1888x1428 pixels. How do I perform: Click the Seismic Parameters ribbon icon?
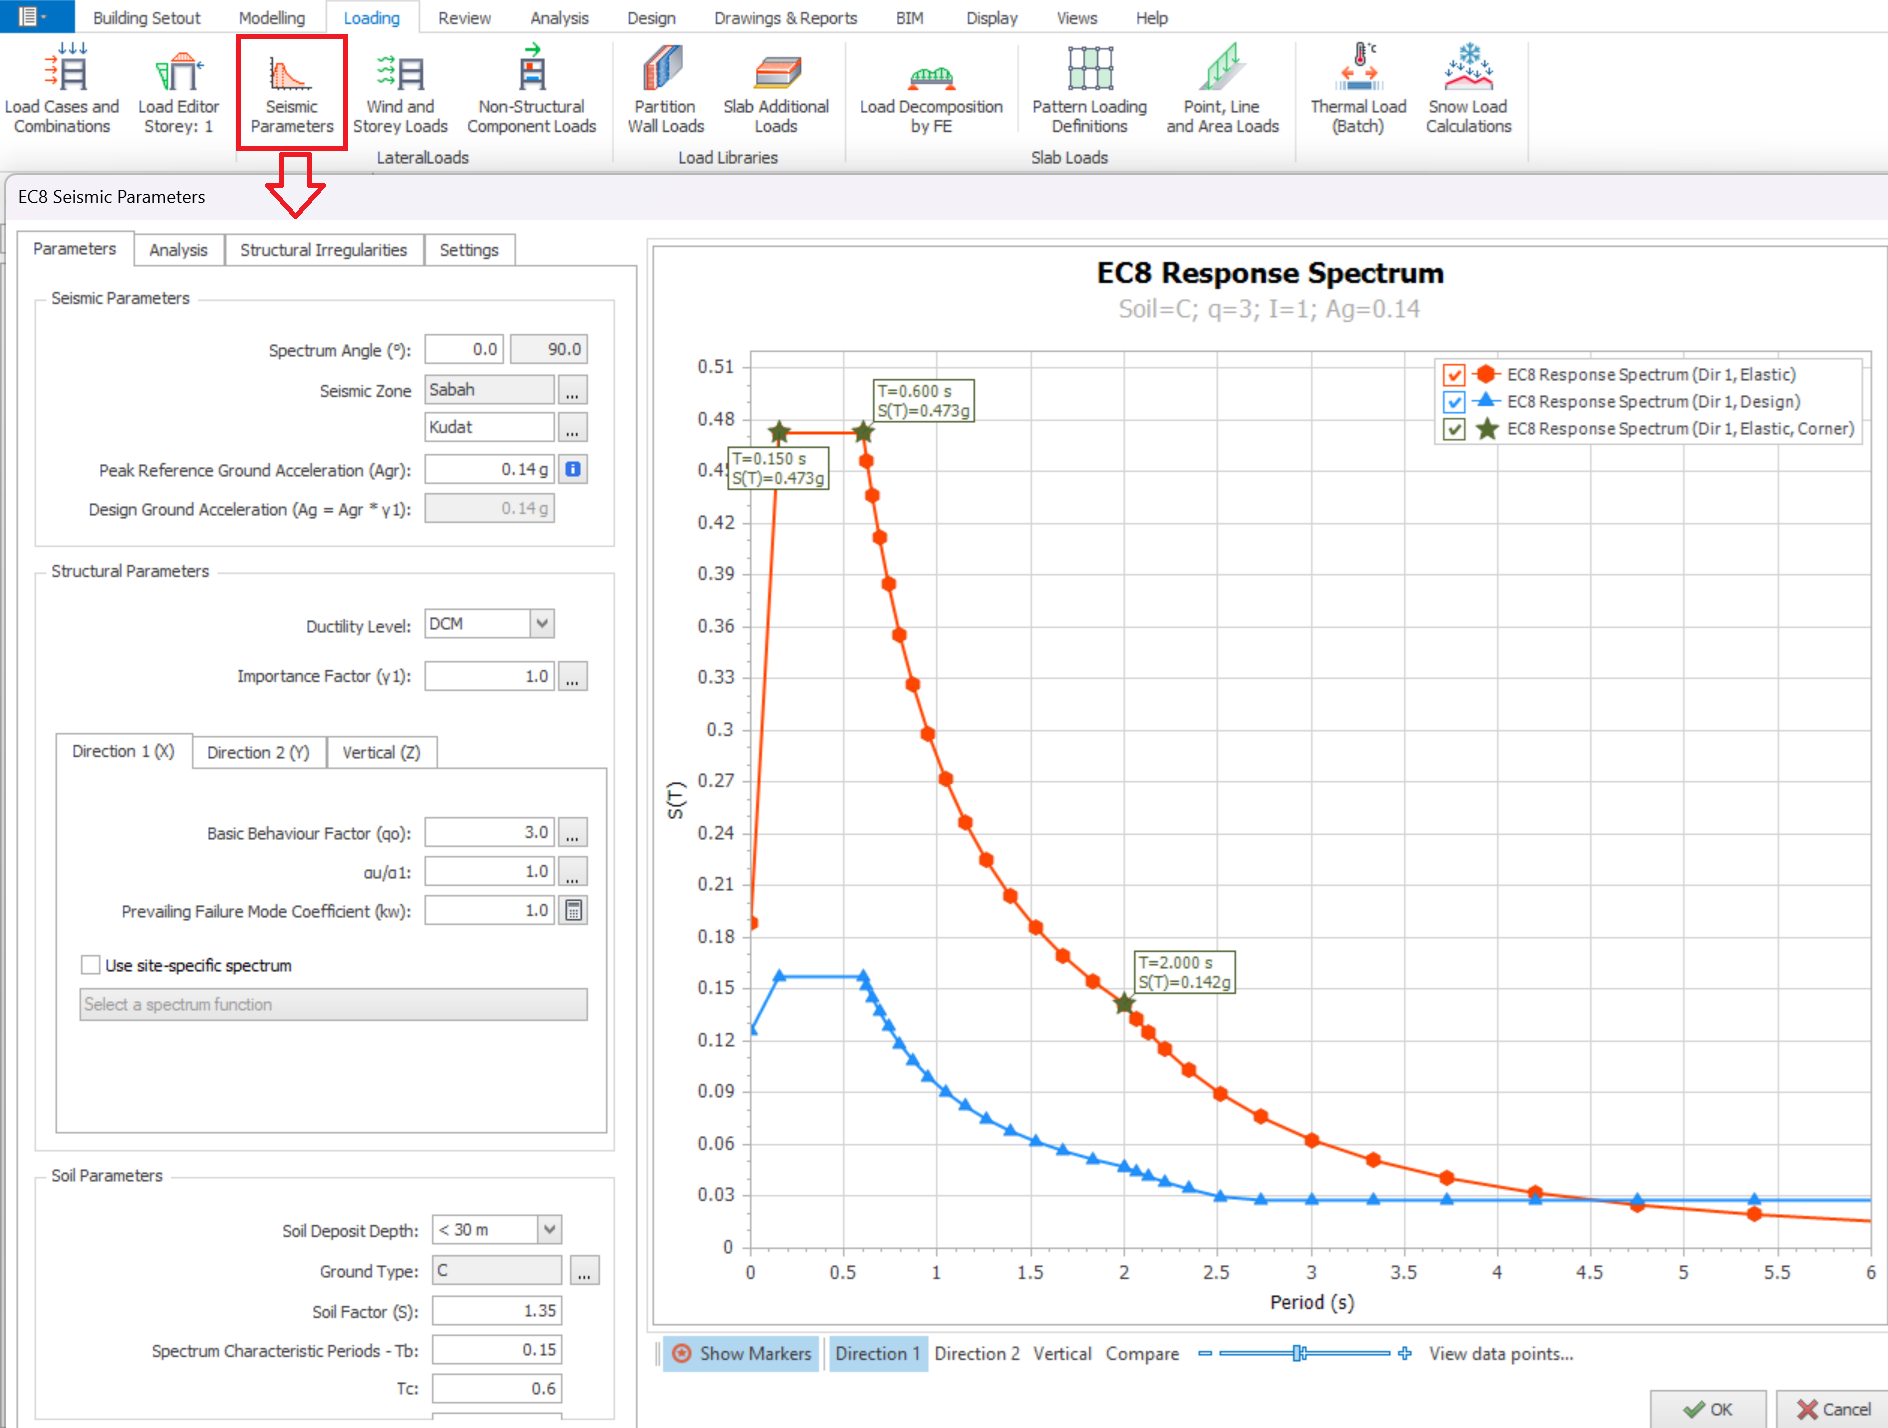tap(291, 90)
